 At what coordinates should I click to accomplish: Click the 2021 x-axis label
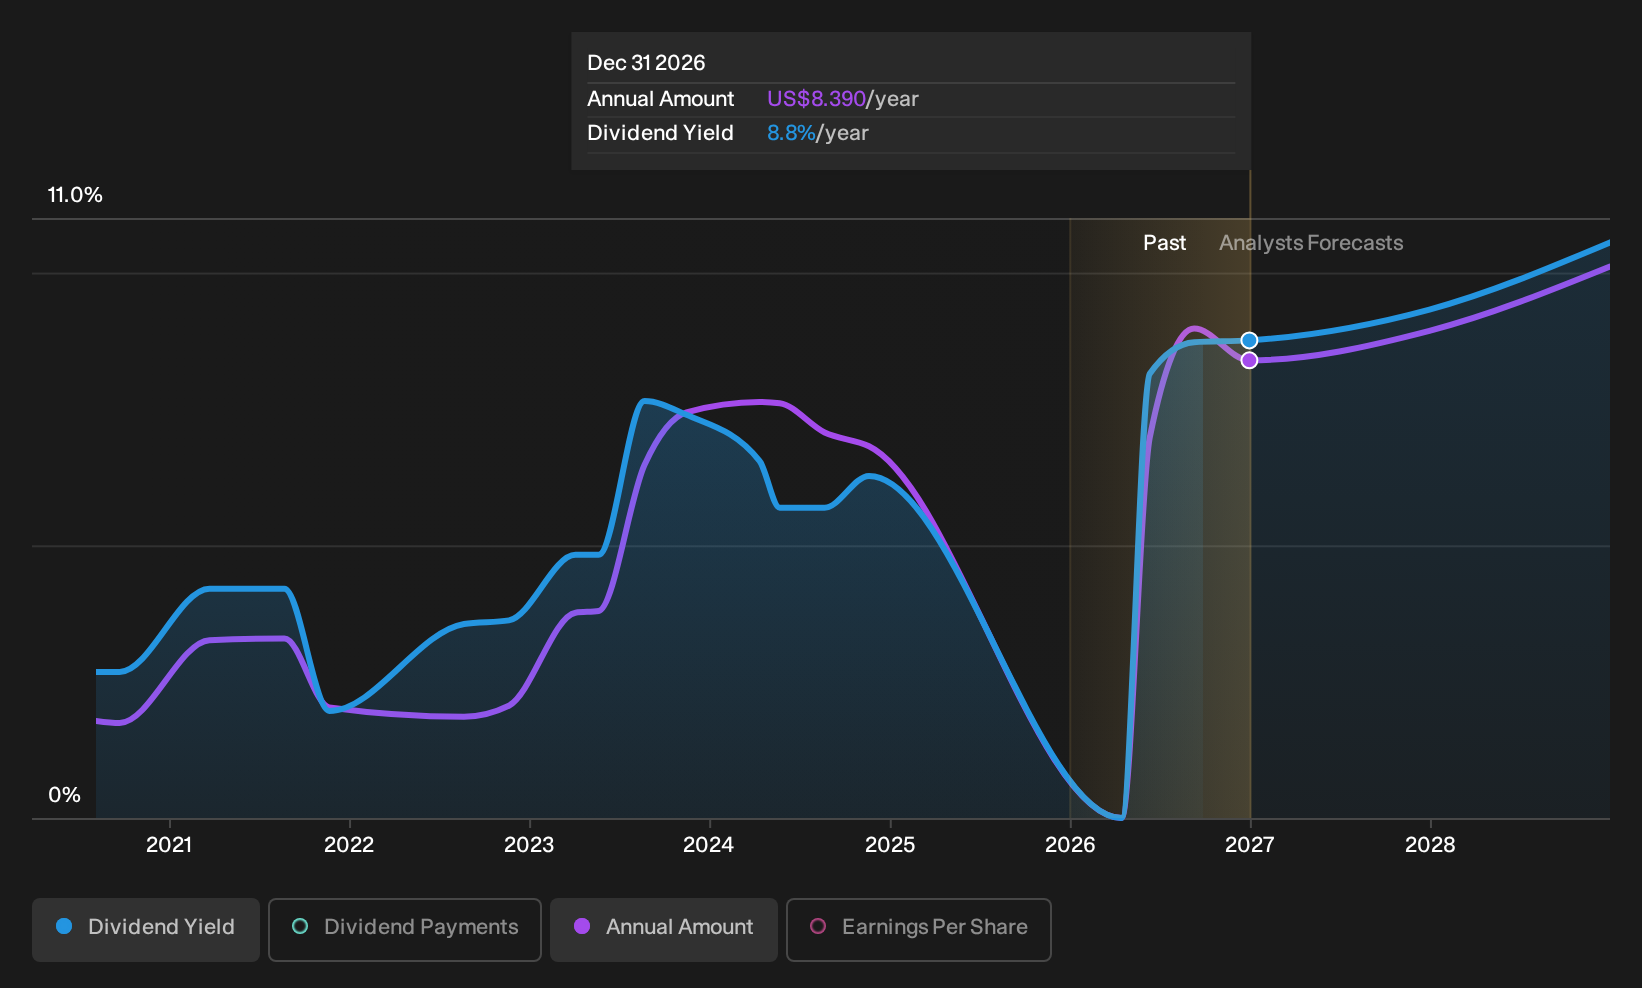tap(169, 845)
